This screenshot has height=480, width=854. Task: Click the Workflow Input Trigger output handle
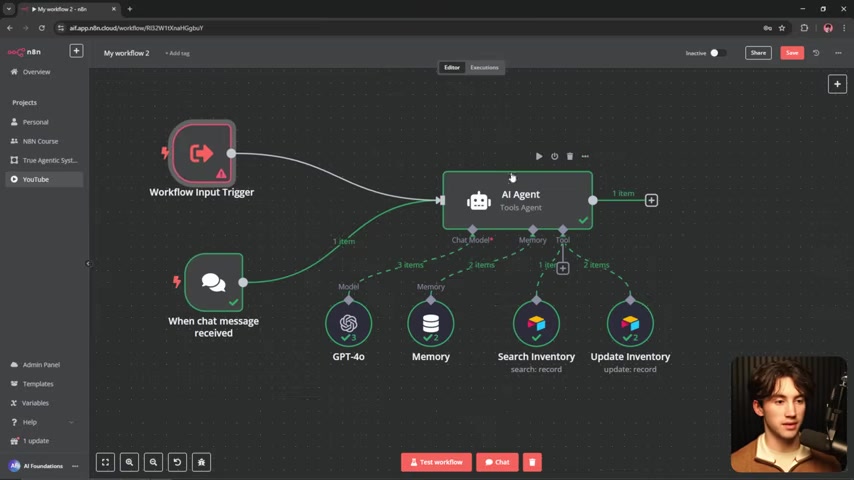231,154
